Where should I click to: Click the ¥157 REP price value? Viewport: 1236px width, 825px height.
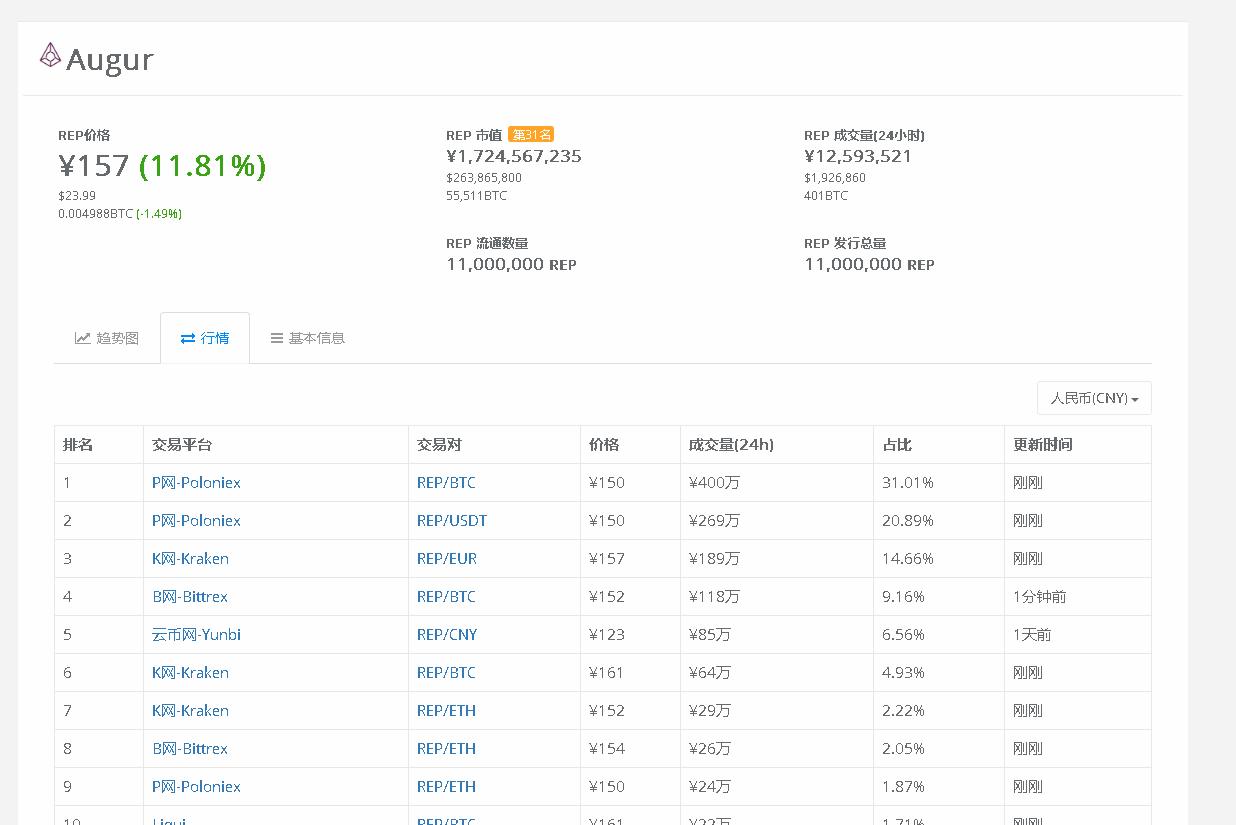(x=94, y=165)
